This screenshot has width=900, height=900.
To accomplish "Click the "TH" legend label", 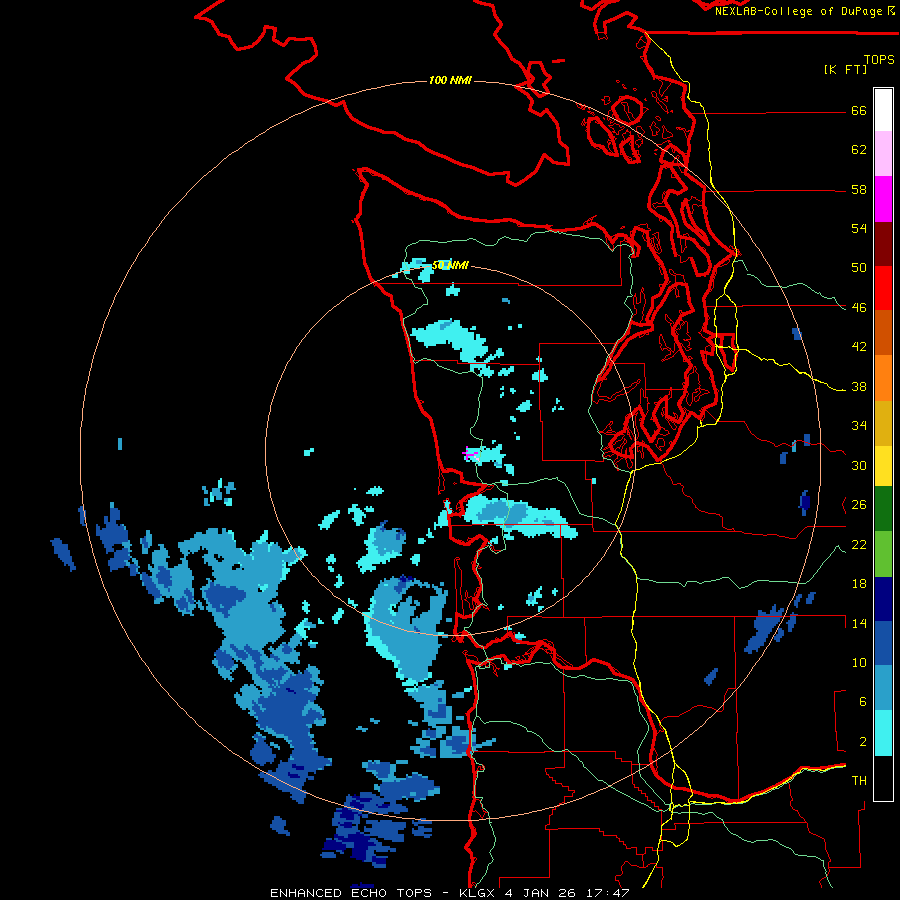I will pyautogui.click(x=859, y=781).
